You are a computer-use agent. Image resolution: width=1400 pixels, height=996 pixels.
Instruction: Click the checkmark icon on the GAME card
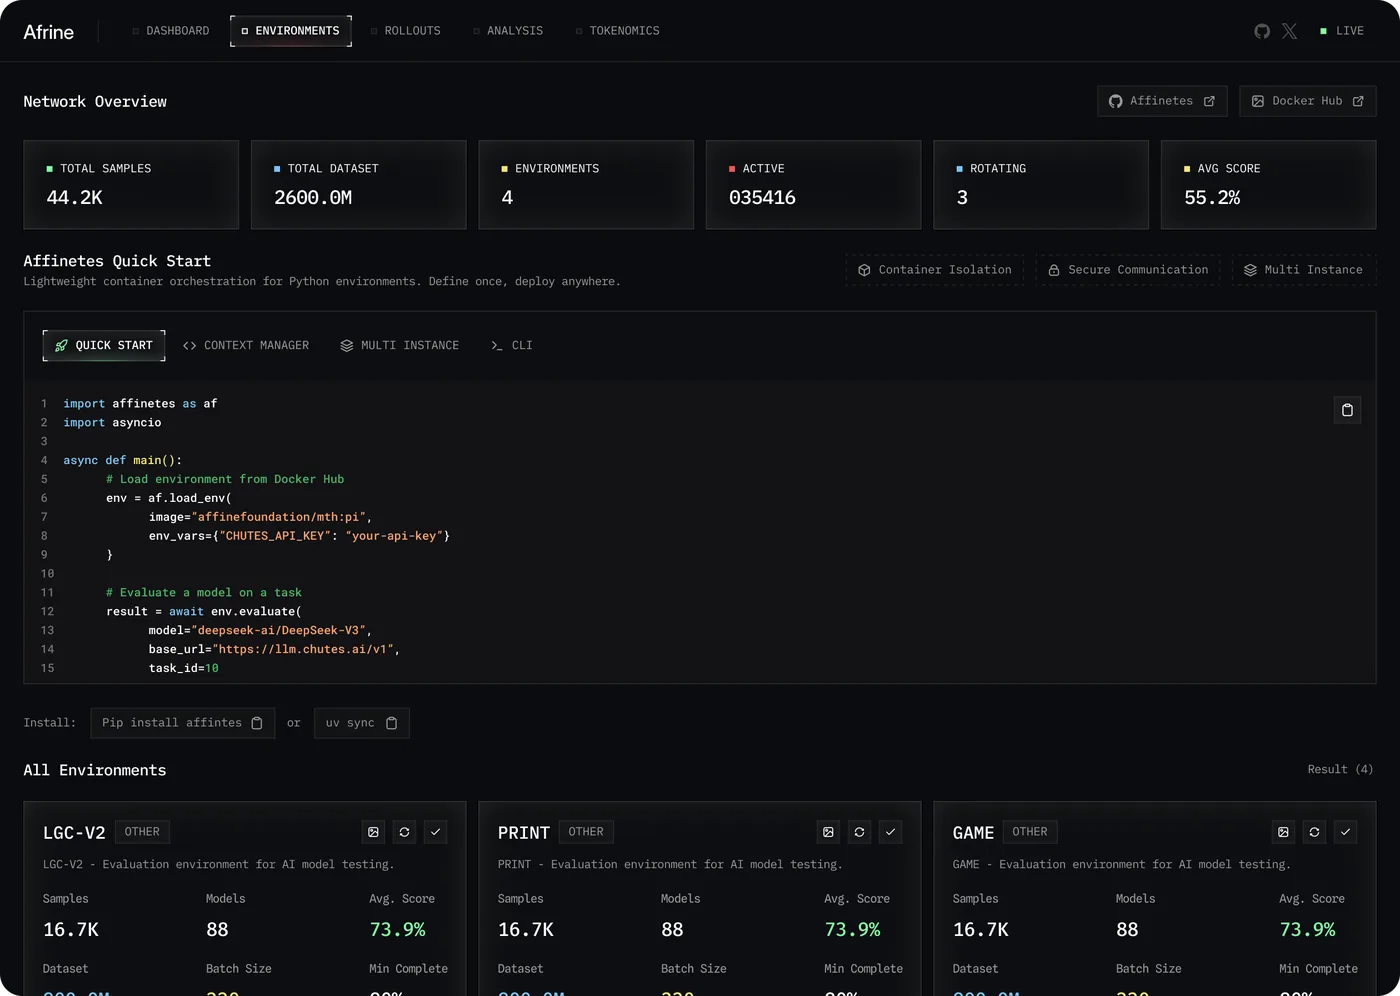(x=1345, y=832)
